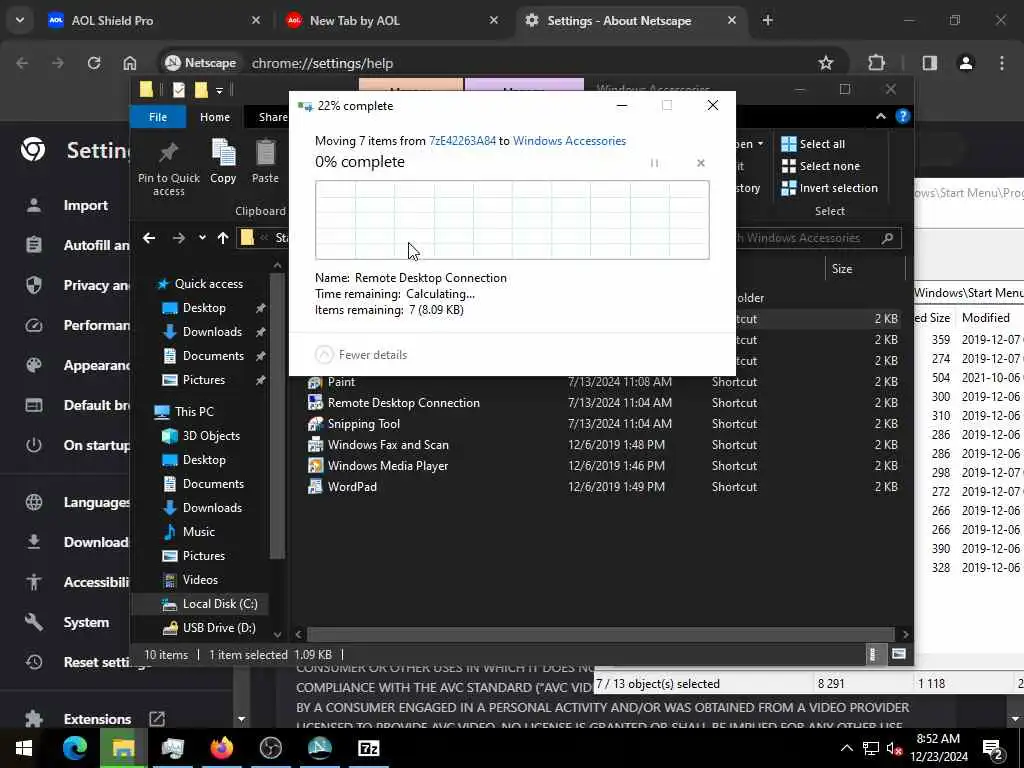
Task: Pause the file move operation
Action: (654, 163)
